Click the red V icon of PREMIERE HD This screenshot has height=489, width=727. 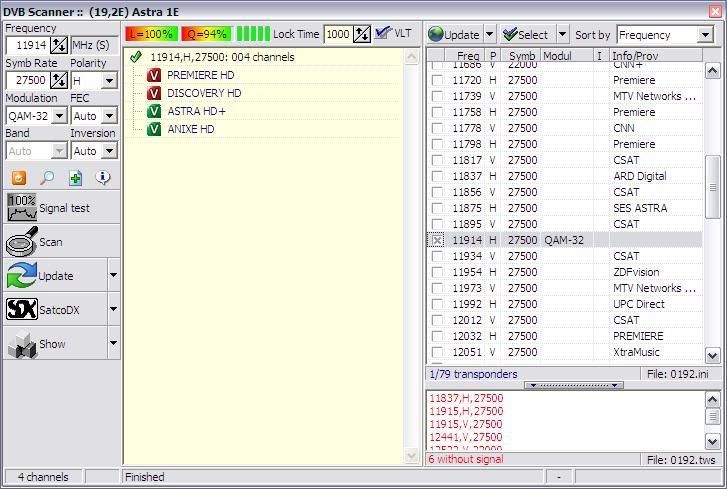(154, 75)
